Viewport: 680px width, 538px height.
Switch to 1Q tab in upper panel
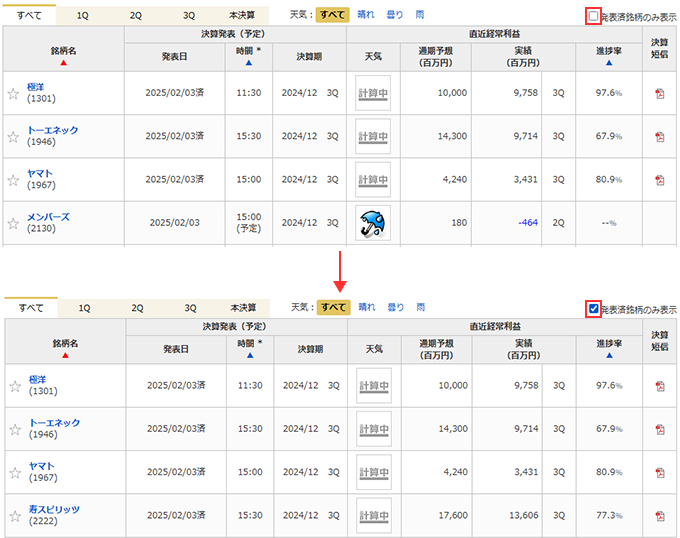[x=82, y=16]
